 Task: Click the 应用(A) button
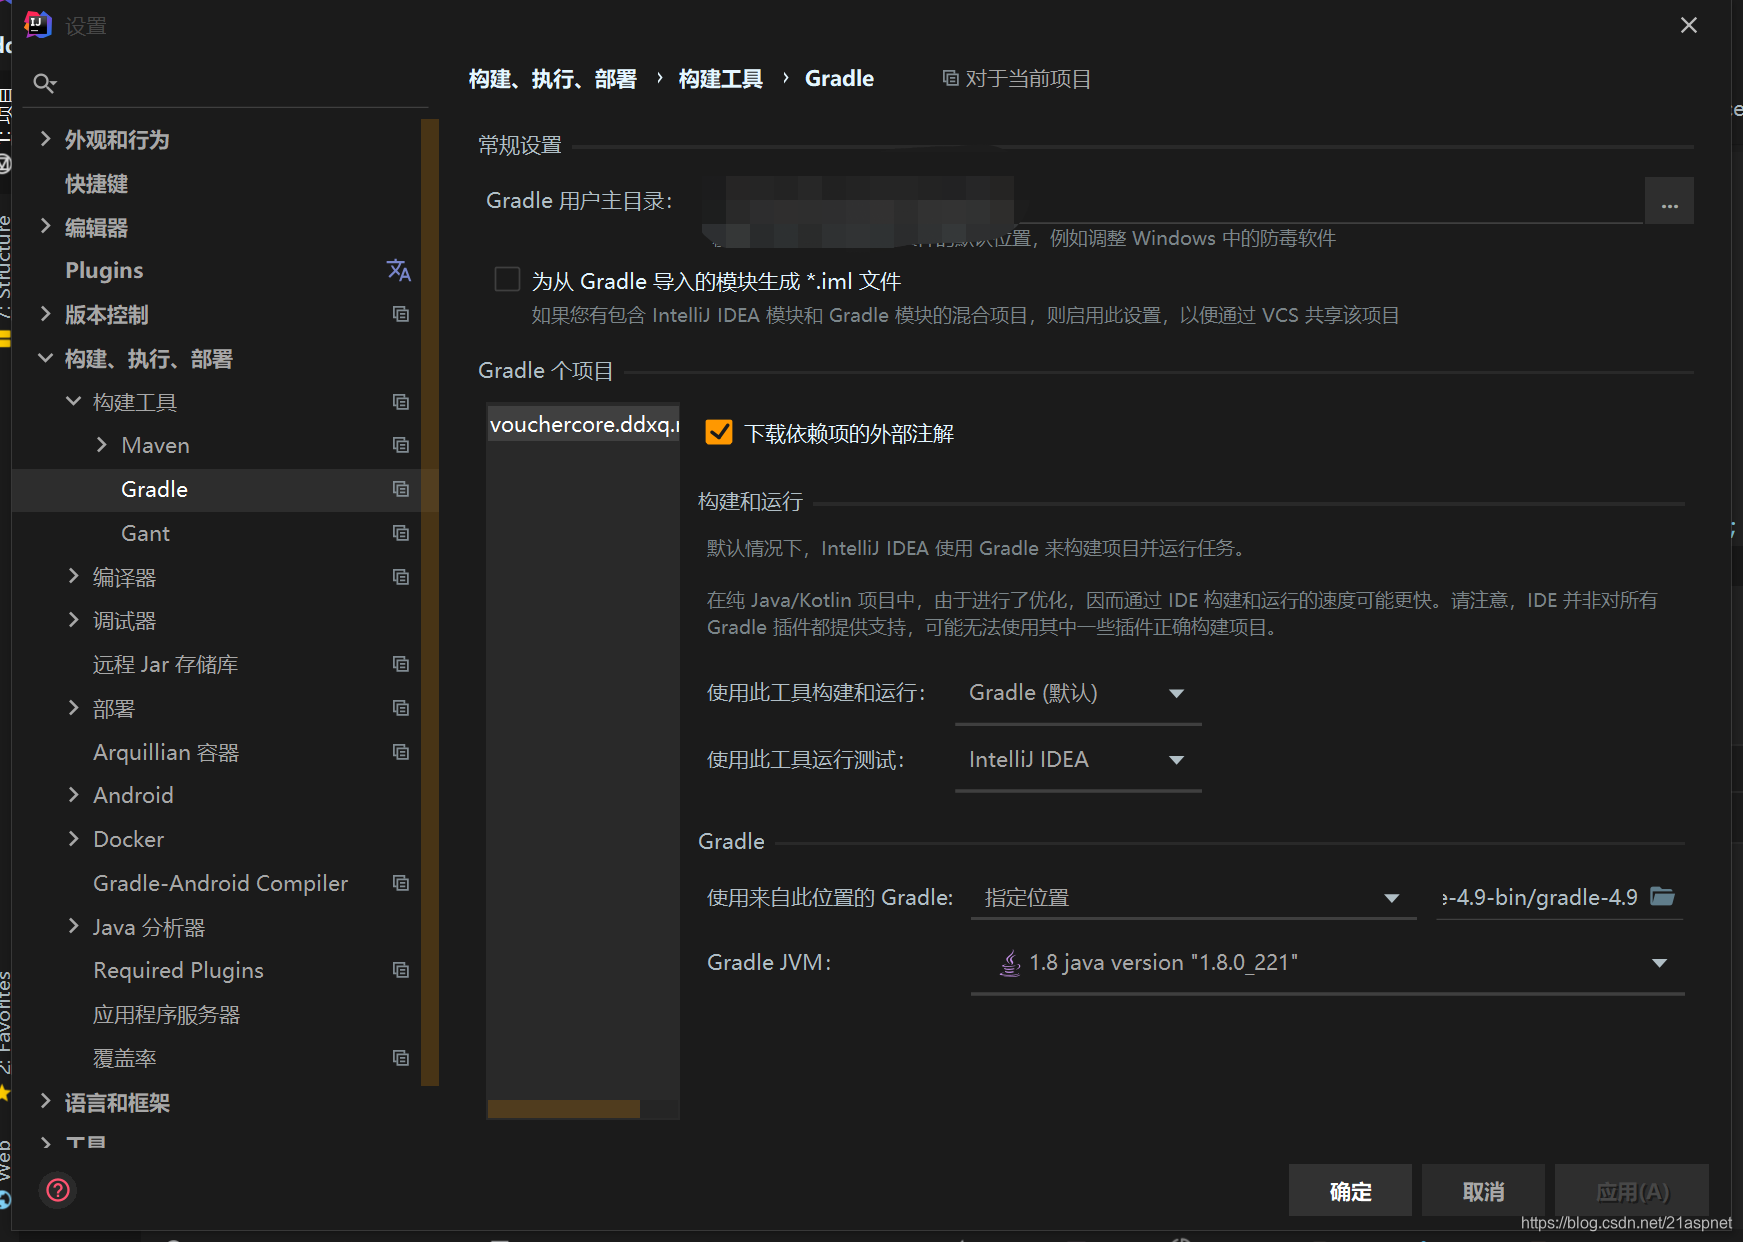tap(1632, 1191)
